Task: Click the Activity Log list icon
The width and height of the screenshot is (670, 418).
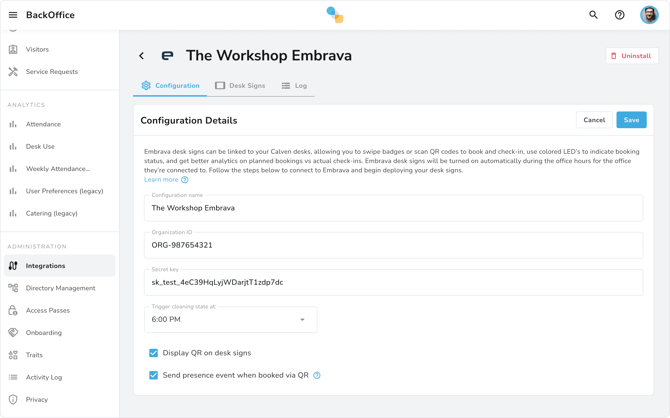Action: (x=13, y=377)
